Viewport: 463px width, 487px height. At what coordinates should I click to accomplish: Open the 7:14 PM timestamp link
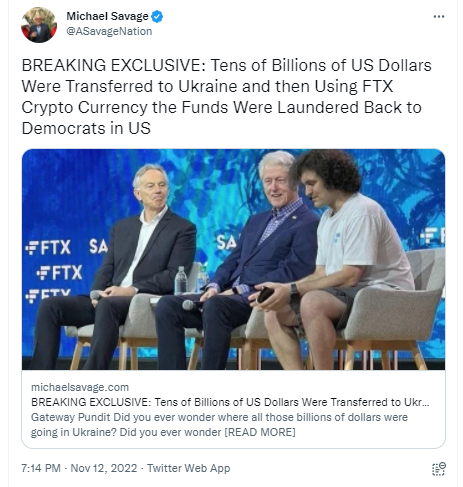click(x=41, y=468)
